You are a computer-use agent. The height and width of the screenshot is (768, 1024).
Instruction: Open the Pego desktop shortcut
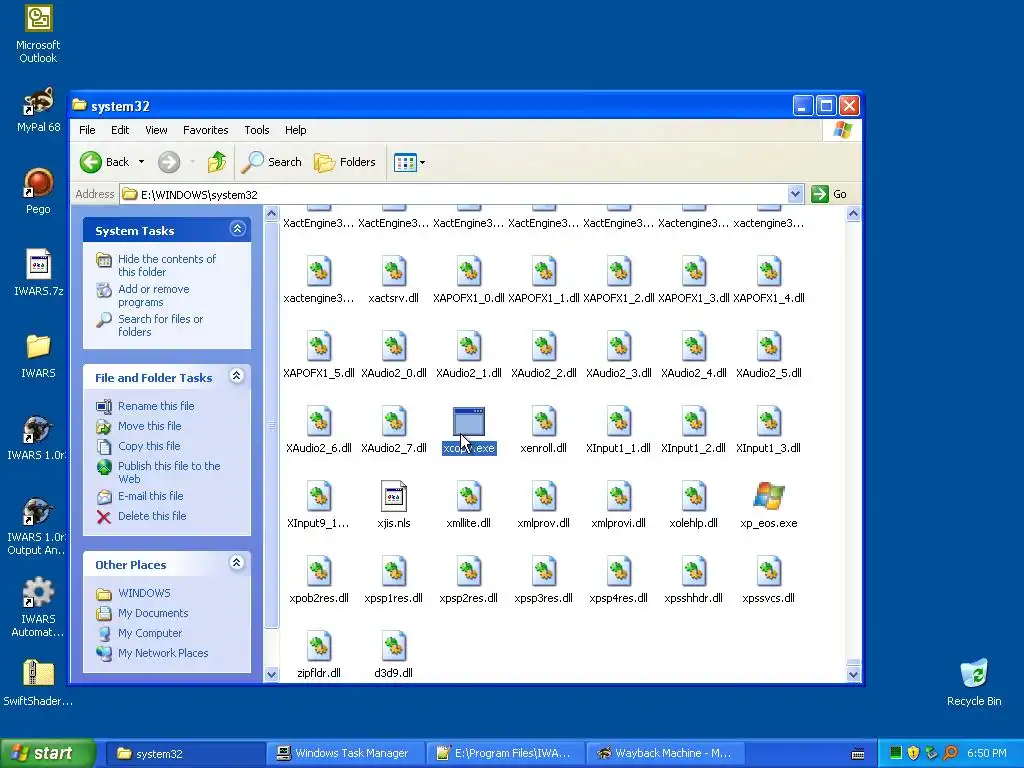tap(38, 184)
